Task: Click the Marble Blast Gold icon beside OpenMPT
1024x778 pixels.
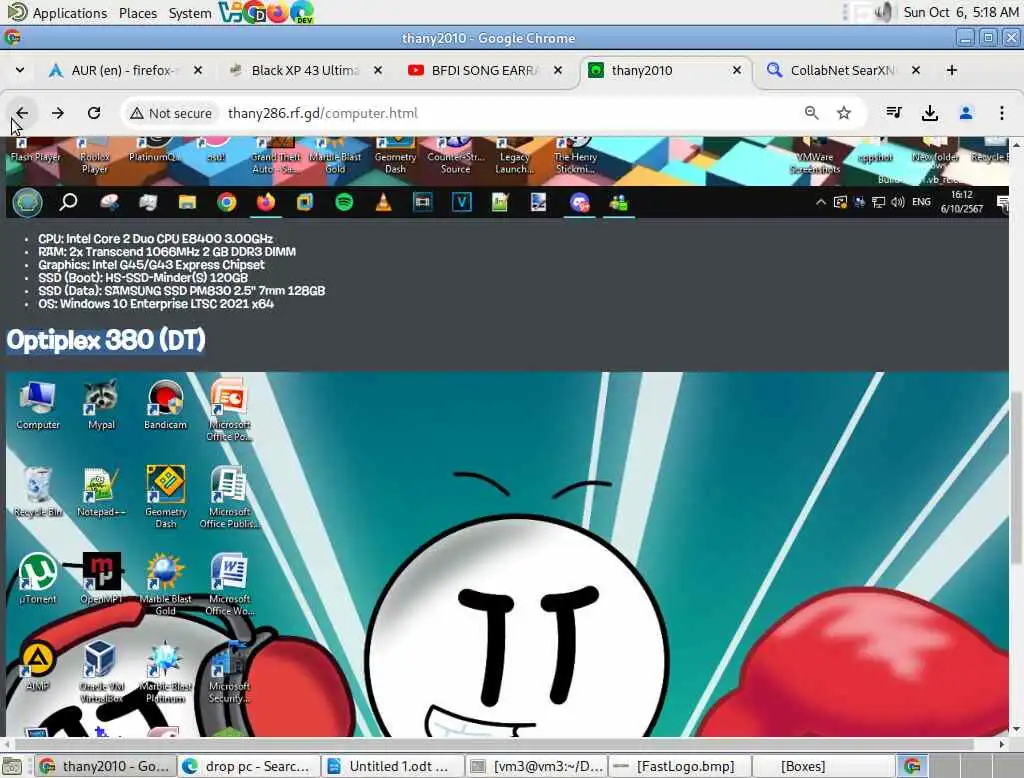Action: click(x=165, y=584)
